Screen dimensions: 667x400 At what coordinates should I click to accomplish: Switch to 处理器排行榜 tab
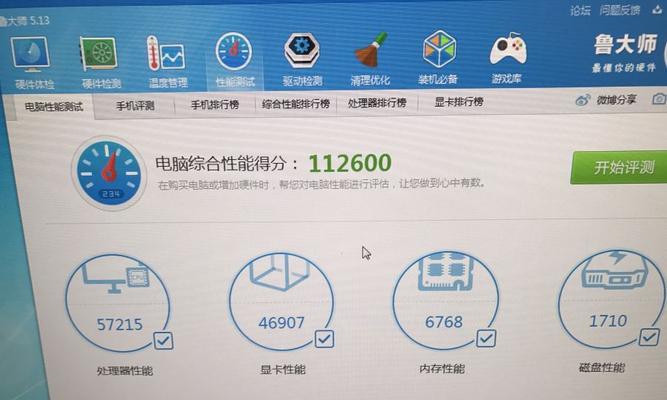(377, 103)
